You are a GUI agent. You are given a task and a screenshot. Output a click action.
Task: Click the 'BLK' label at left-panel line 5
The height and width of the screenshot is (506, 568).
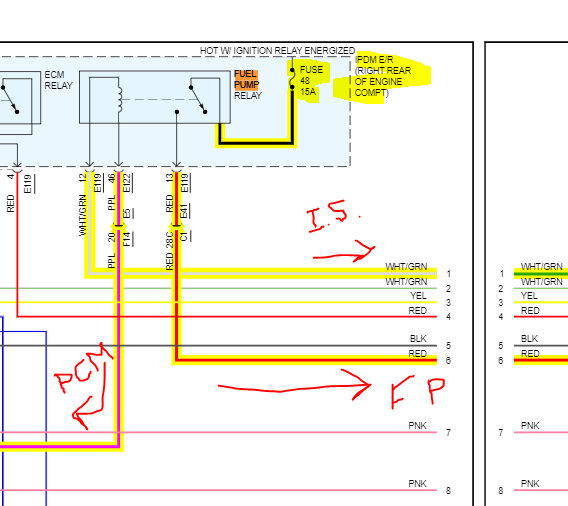coord(418,339)
